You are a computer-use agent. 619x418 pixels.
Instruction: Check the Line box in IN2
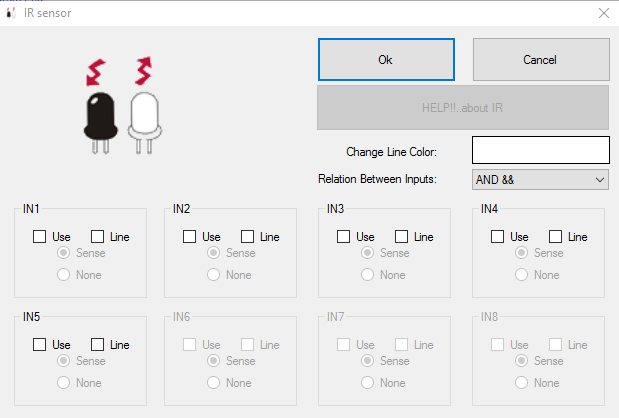(x=248, y=237)
